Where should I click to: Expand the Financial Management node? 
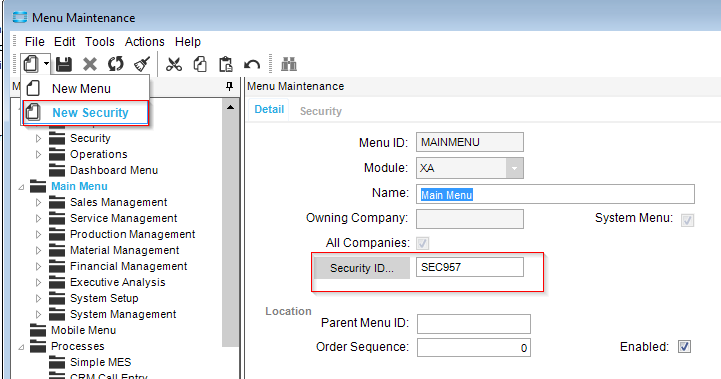coord(39,267)
